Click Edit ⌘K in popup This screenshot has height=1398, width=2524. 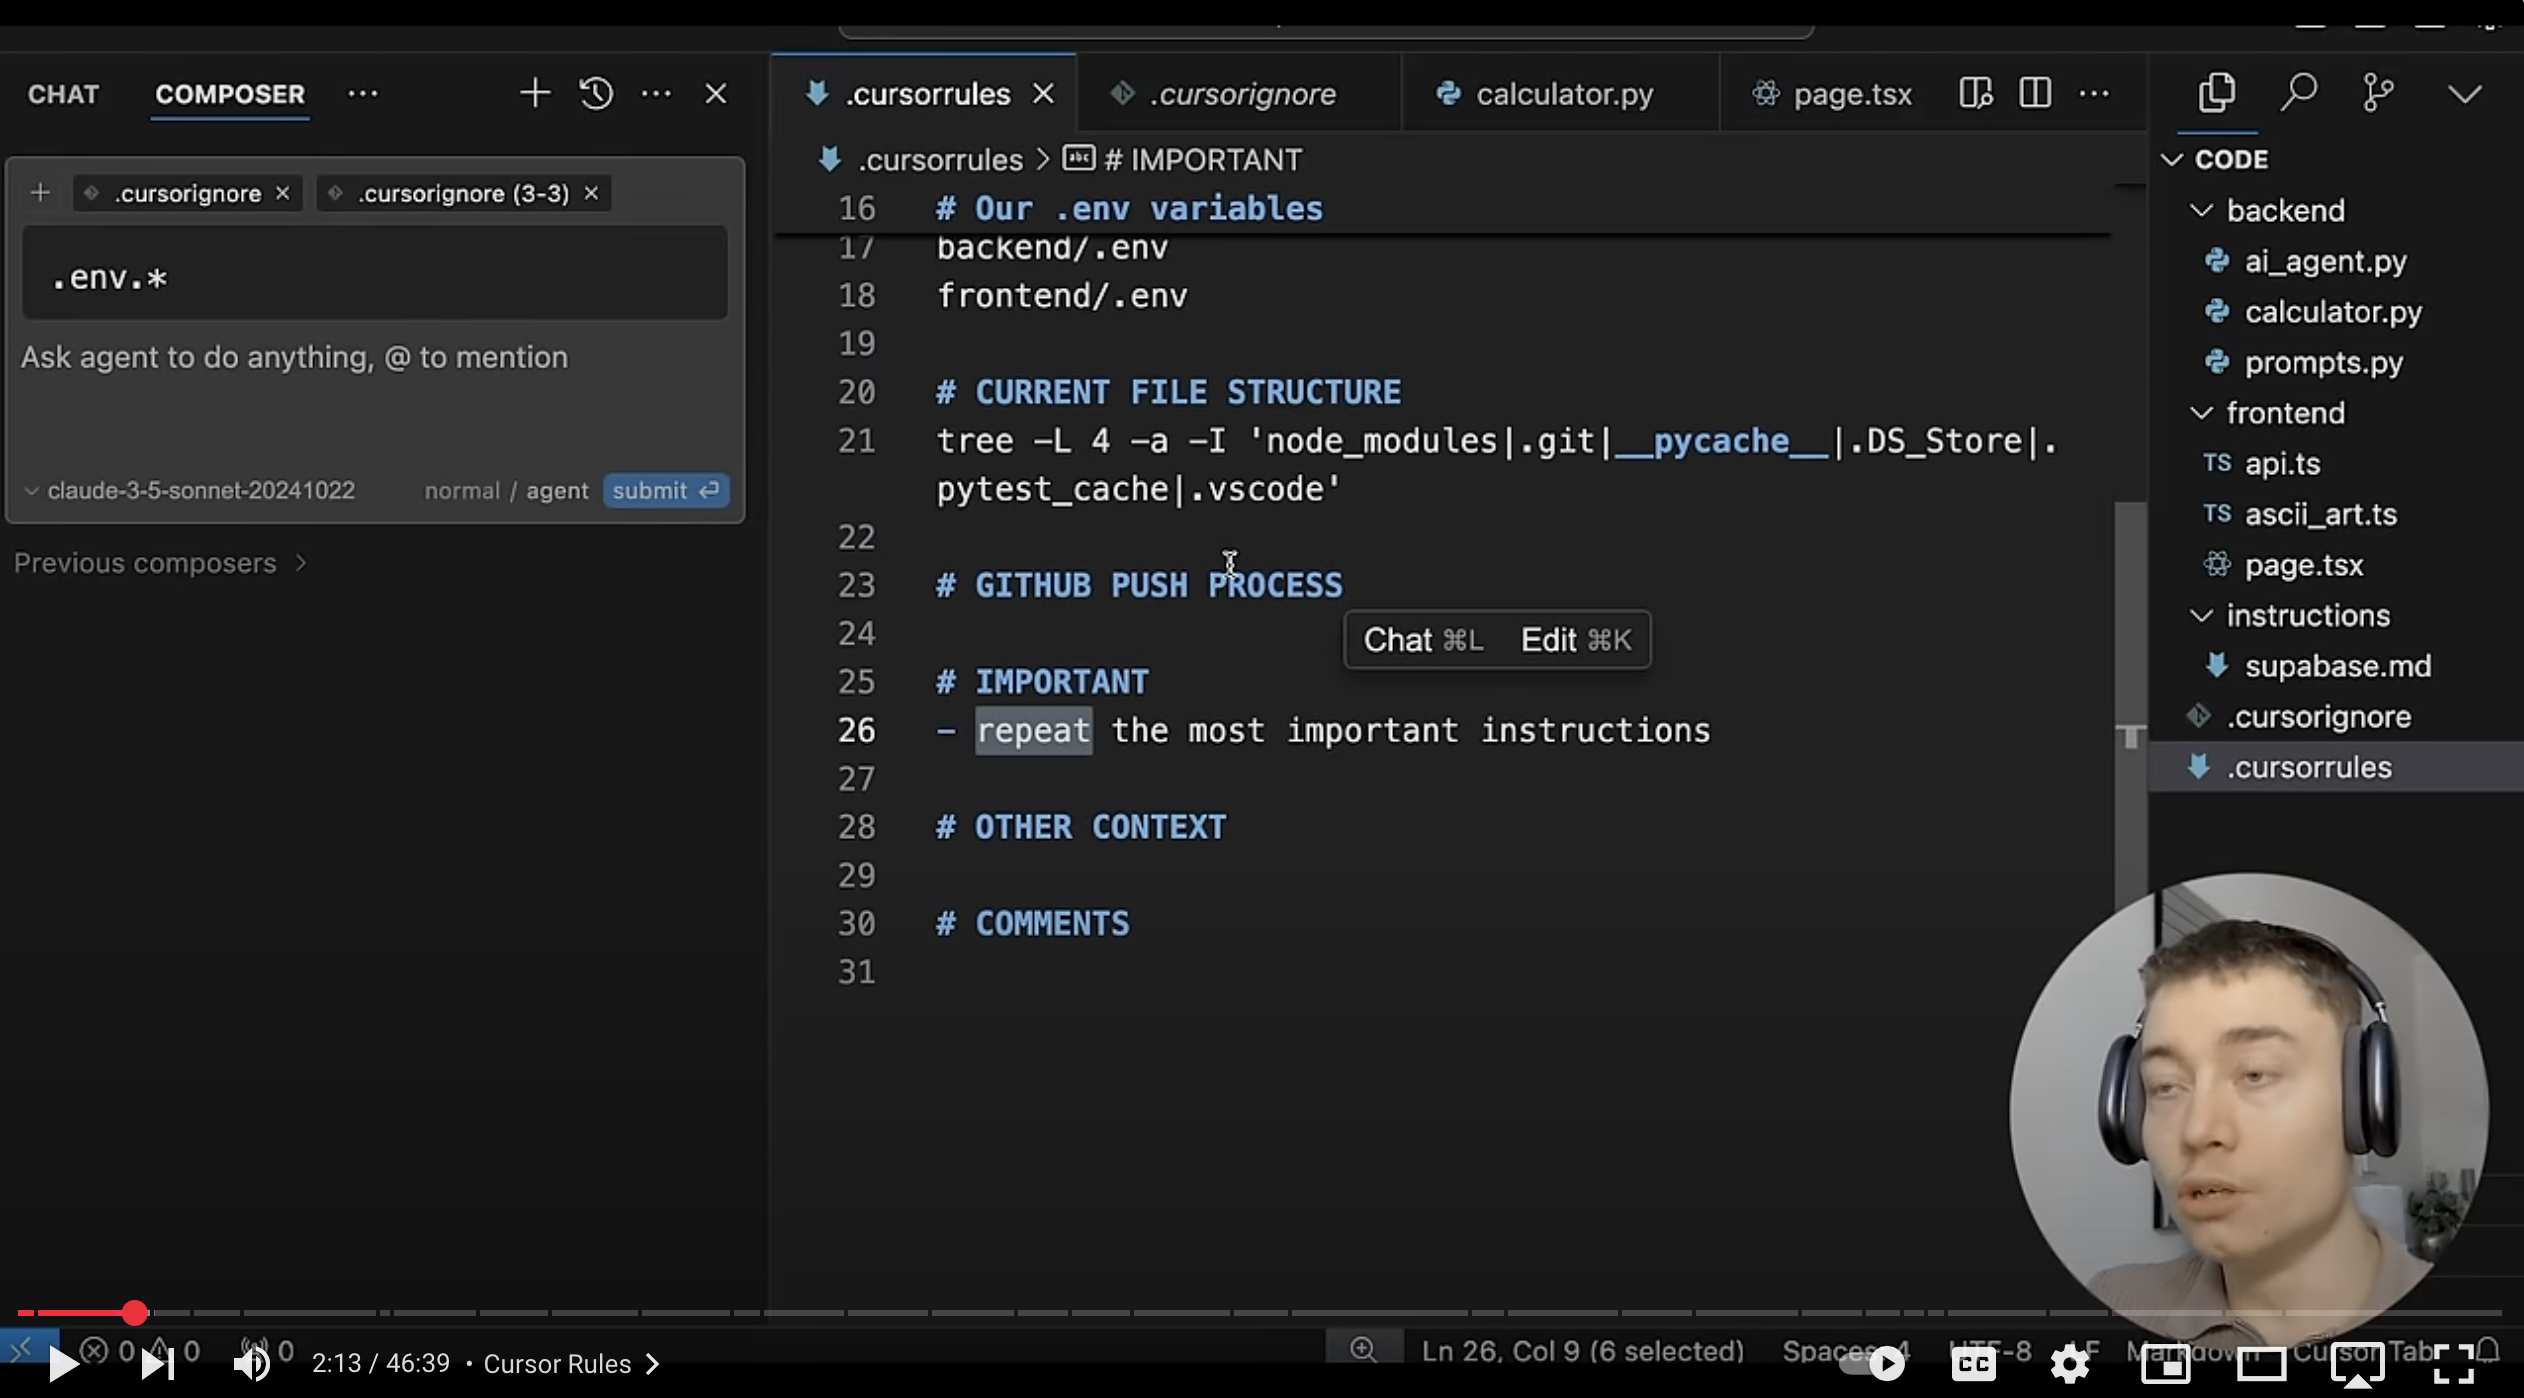point(1575,640)
